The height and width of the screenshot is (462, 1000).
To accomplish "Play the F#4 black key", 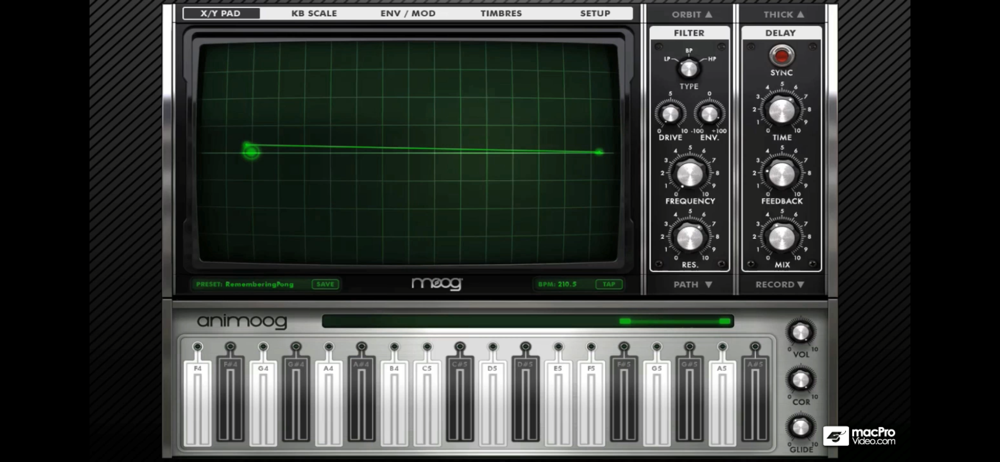I will click(x=230, y=398).
